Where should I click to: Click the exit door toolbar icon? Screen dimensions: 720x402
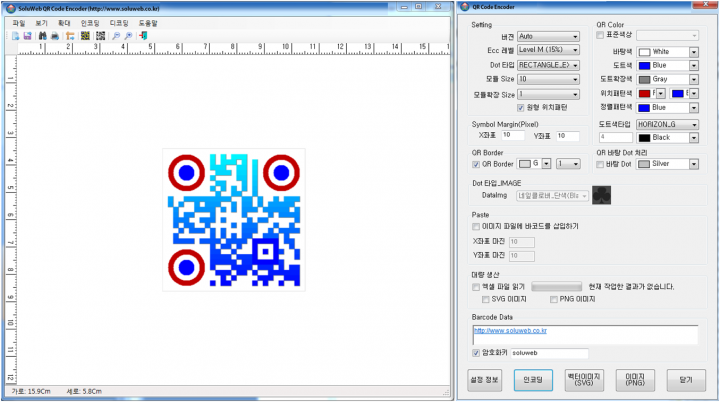[x=144, y=36]
